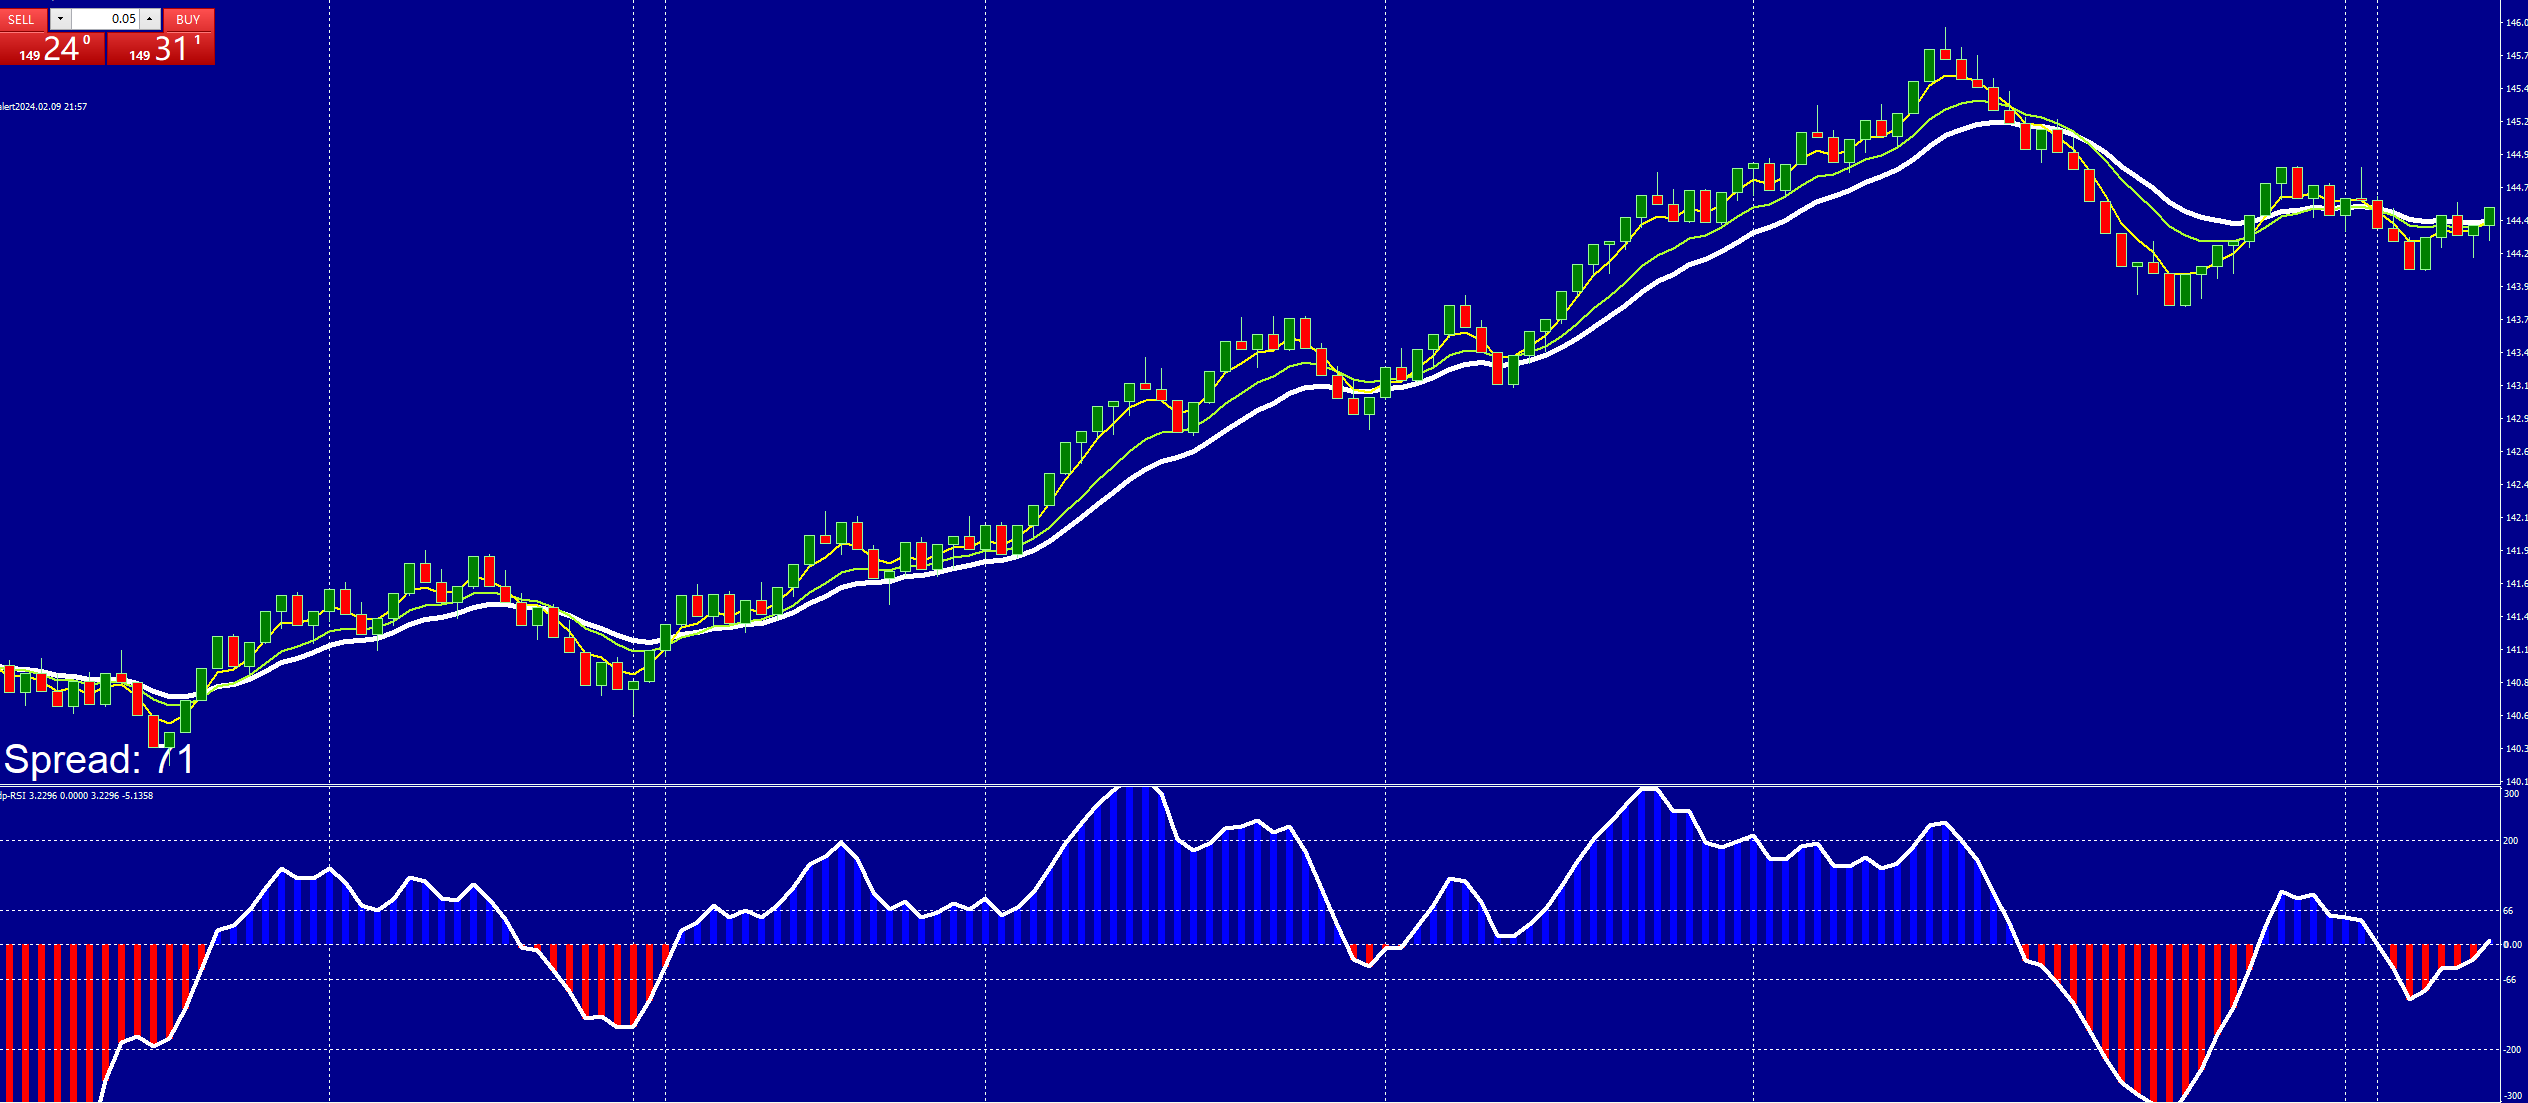Click the 0.05 lot size field
Viewport: 2528px width, 1103px height.
[x=105, y=19]
